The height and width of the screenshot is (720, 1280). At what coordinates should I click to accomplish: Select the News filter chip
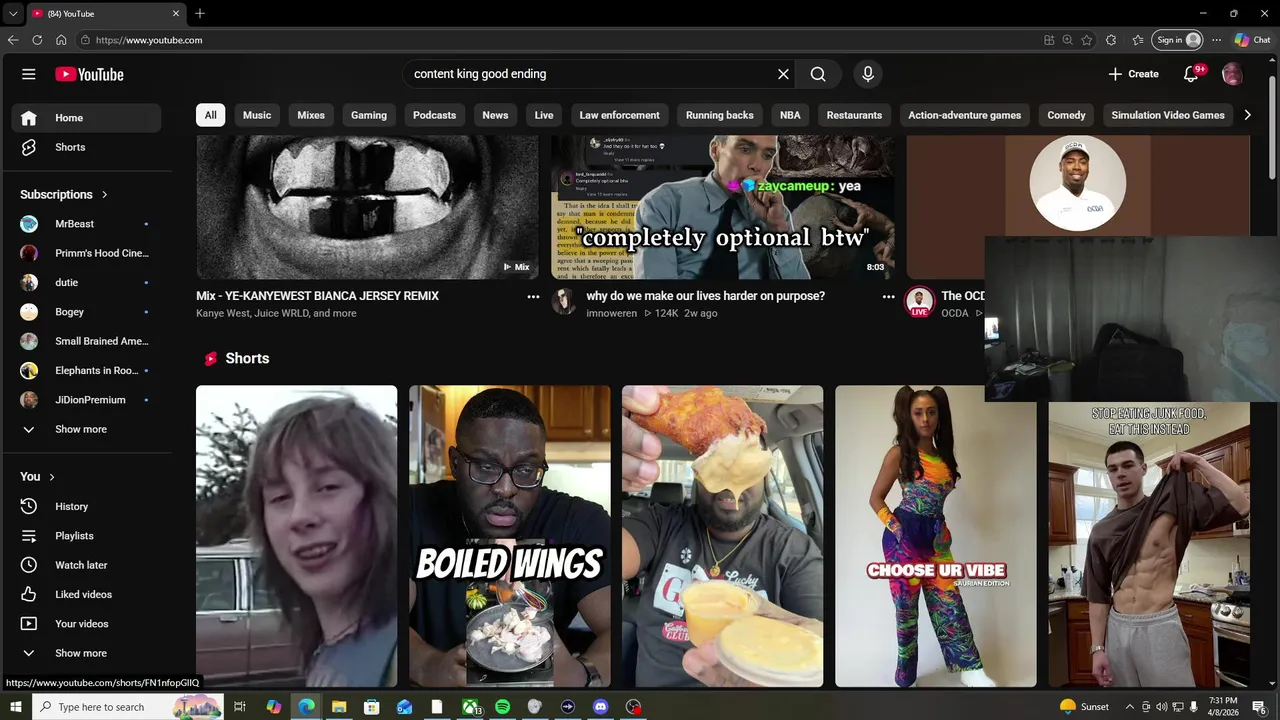pos(495,115)
